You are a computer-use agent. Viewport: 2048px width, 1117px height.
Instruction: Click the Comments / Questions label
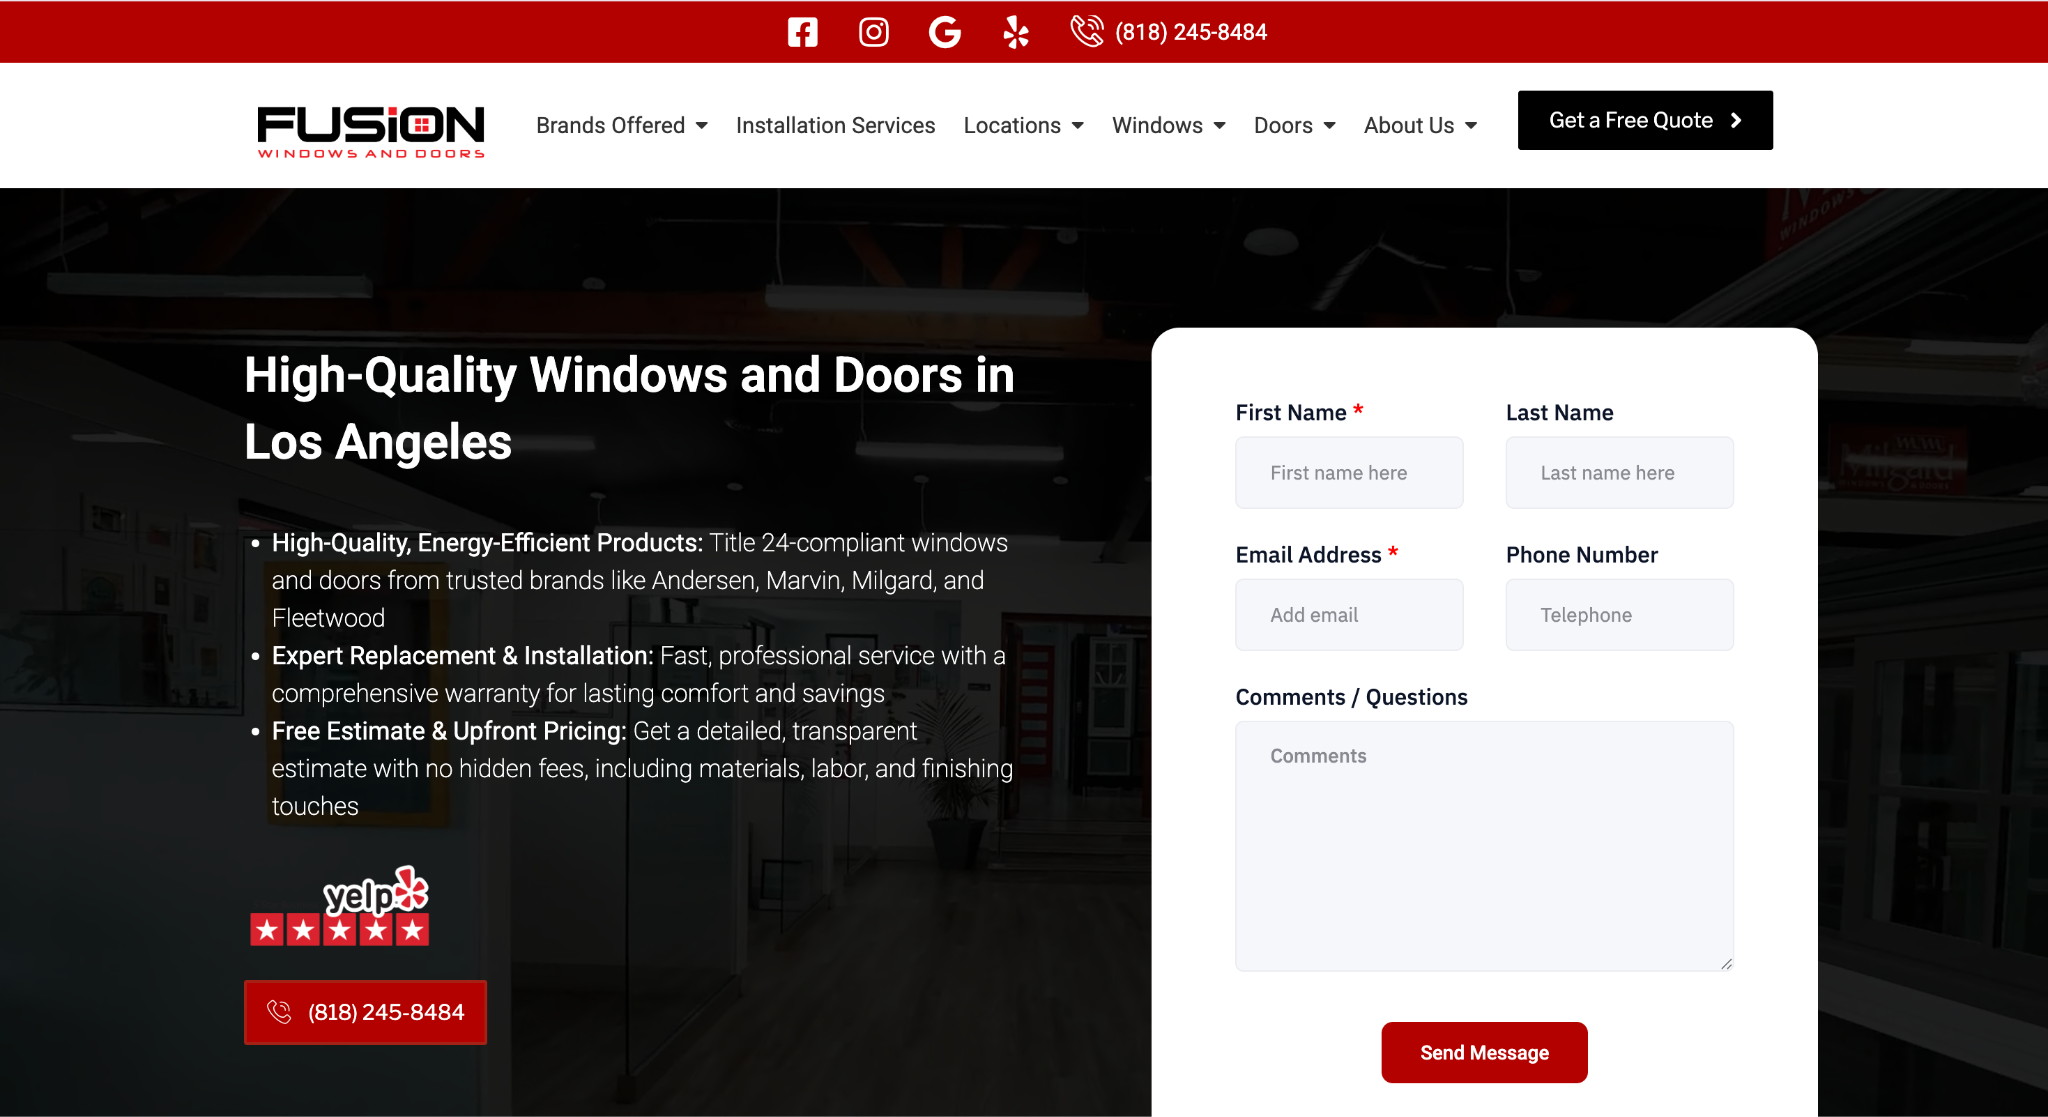[1351, 697]
